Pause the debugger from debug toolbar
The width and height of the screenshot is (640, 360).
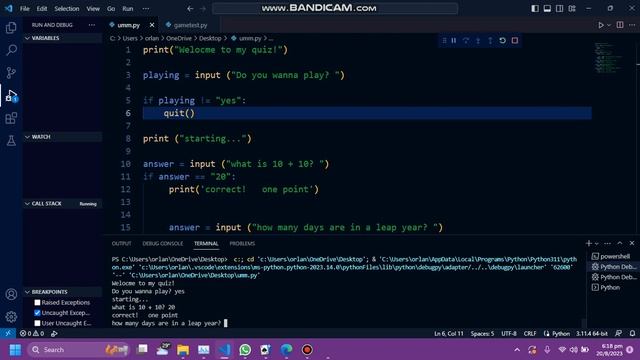click(453, 40)
